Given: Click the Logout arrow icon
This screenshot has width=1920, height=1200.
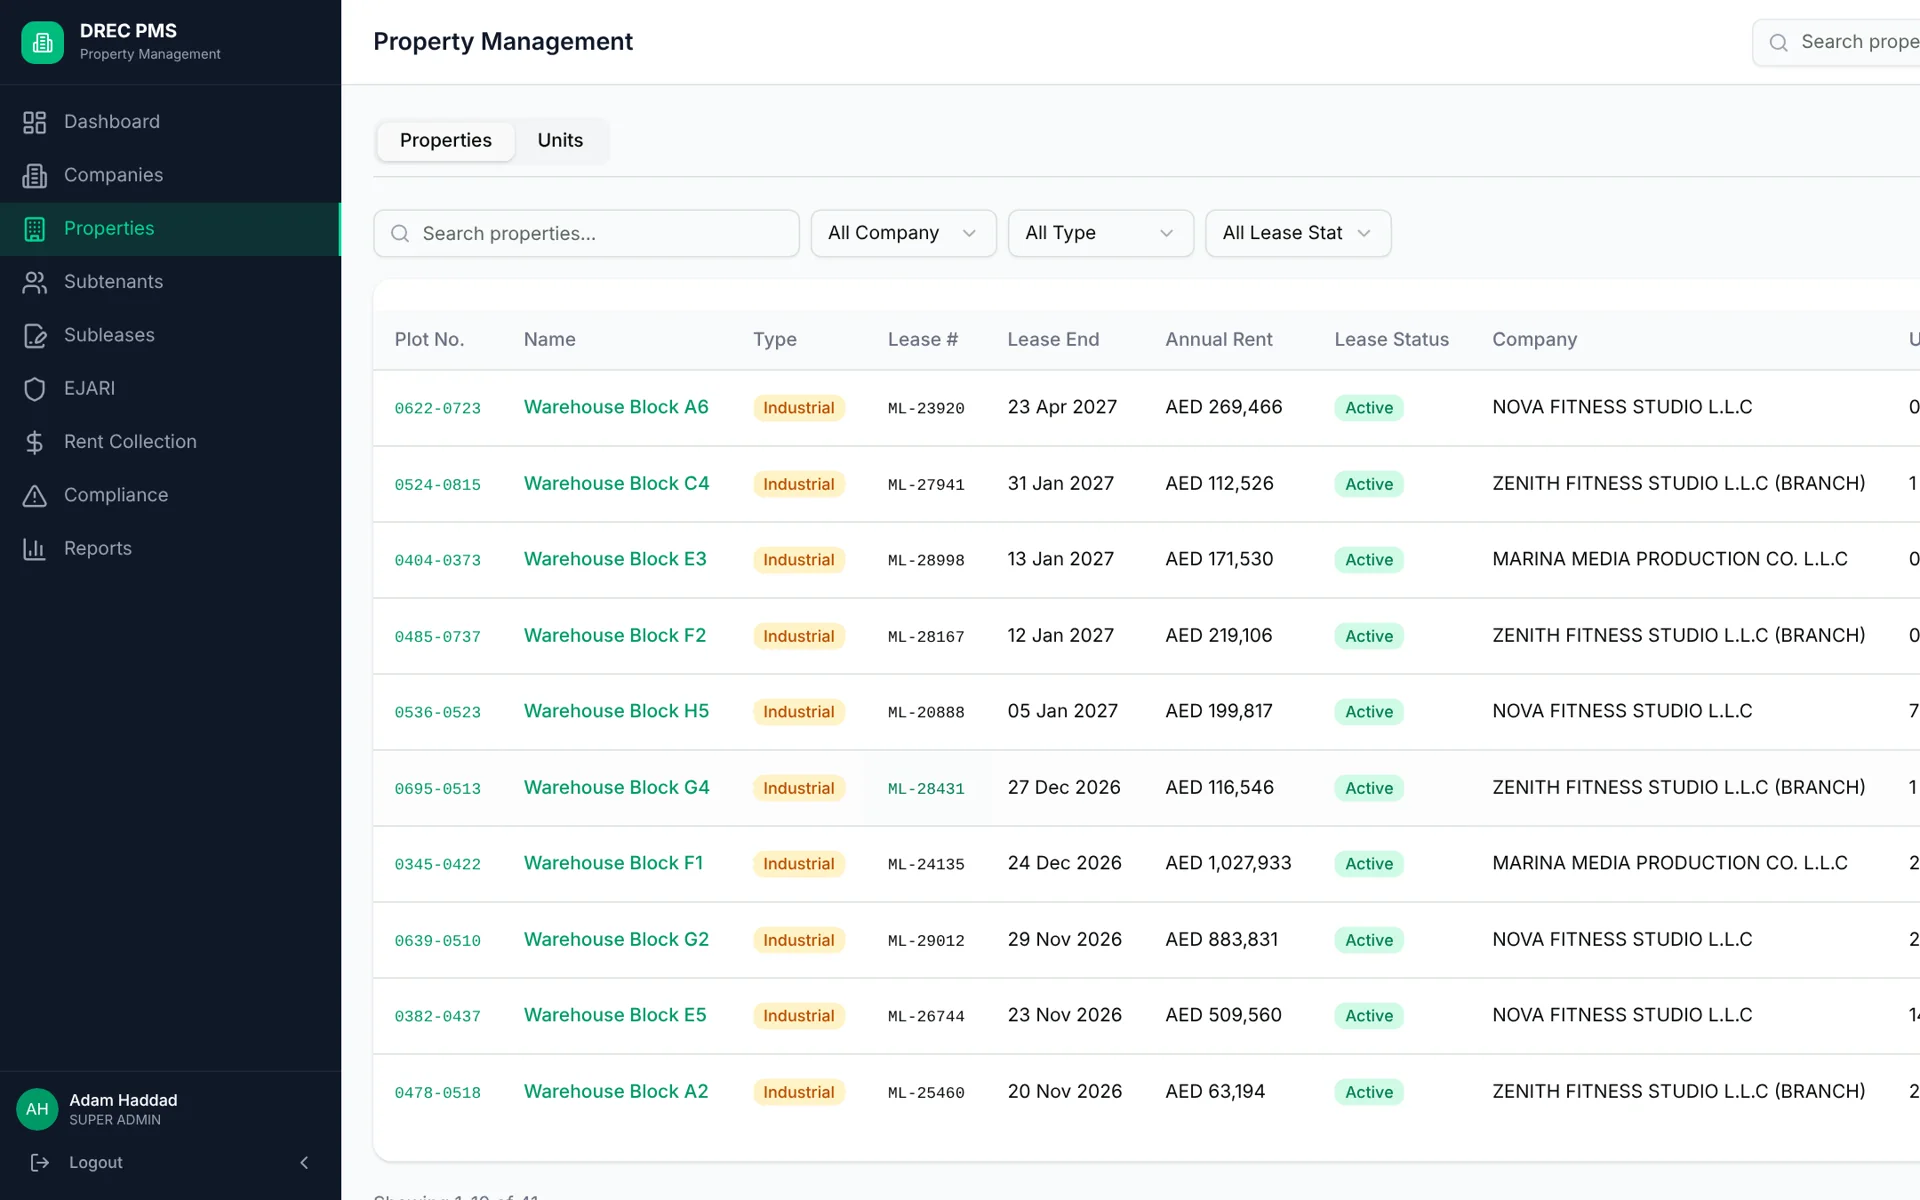Looking at the screenshot, I should (x=40, y=1162).
